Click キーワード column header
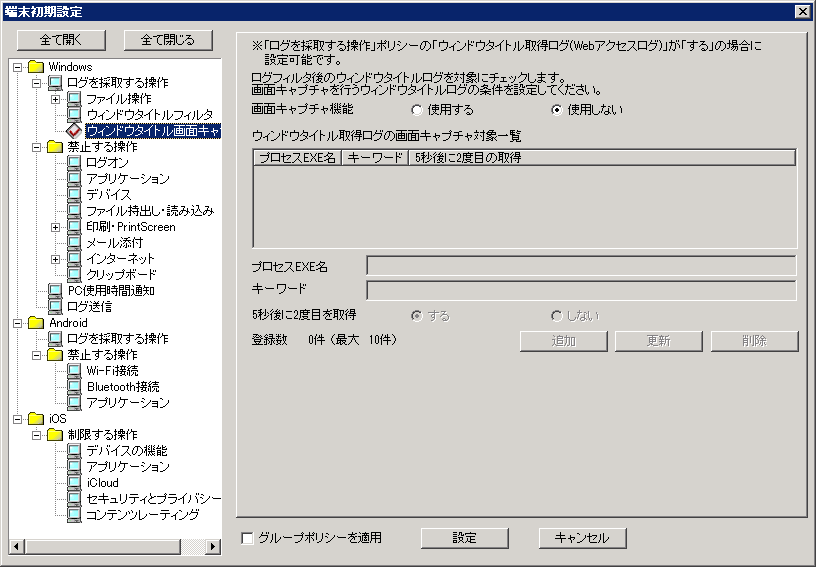 [x=375, y=158]
